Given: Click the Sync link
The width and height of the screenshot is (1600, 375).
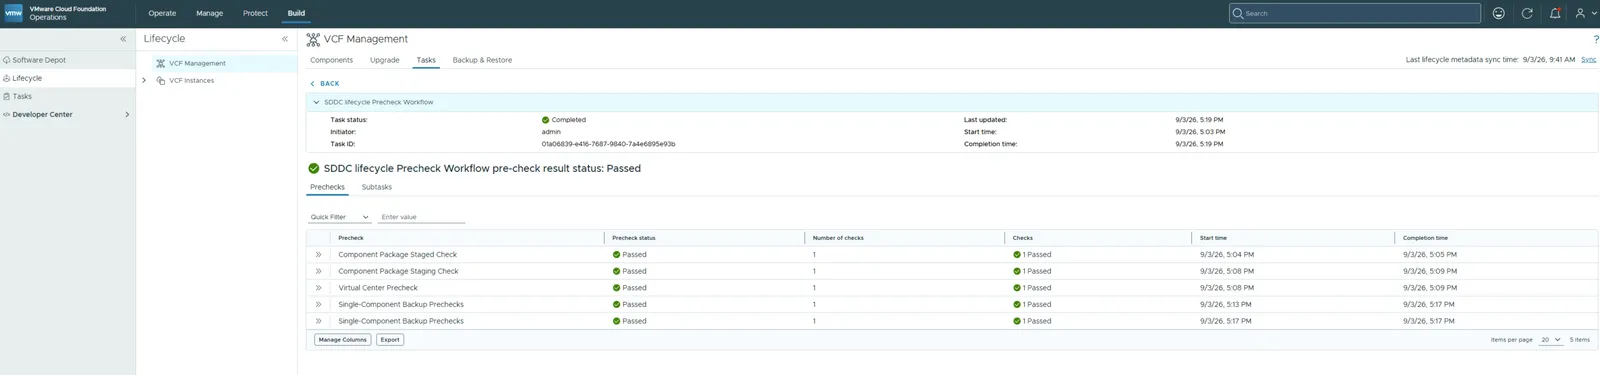Looking at the screenshot, I should [1588, 60].
